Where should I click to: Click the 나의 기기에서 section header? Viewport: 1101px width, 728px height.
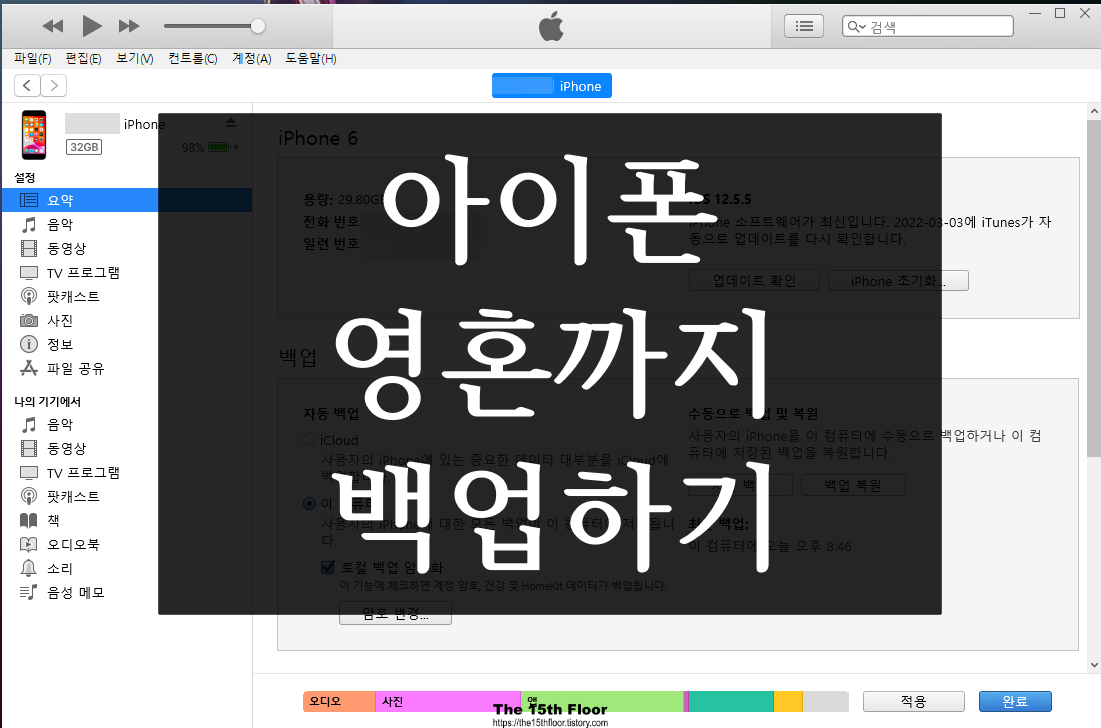click(48, 402)
